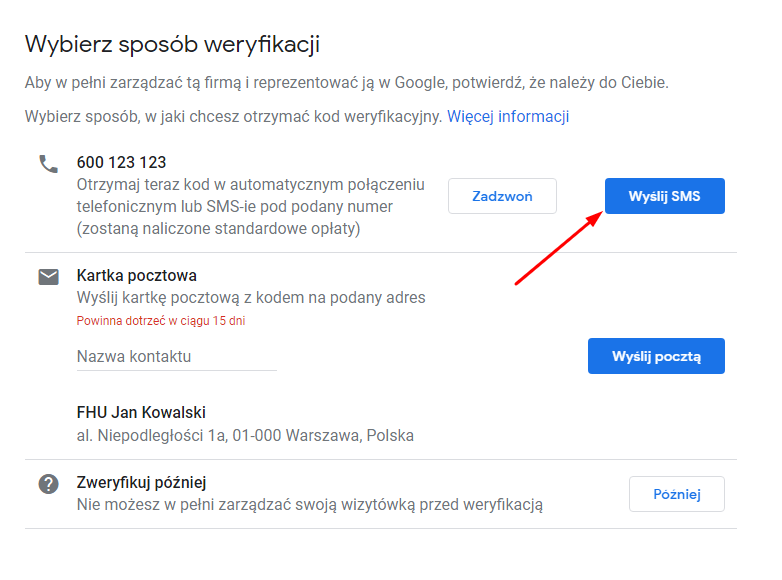
Task: Click the Wybierz sposób weryfikacji title
Action: (x=172, y=44)
